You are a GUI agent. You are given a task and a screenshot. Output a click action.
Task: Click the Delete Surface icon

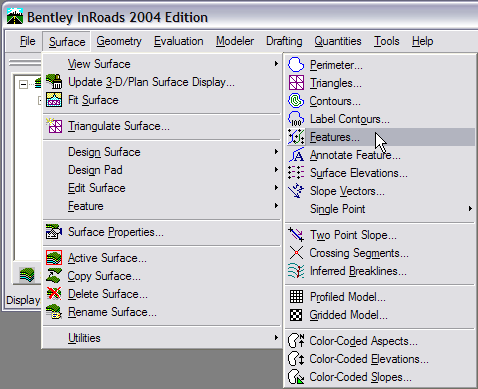pos(54,294)
